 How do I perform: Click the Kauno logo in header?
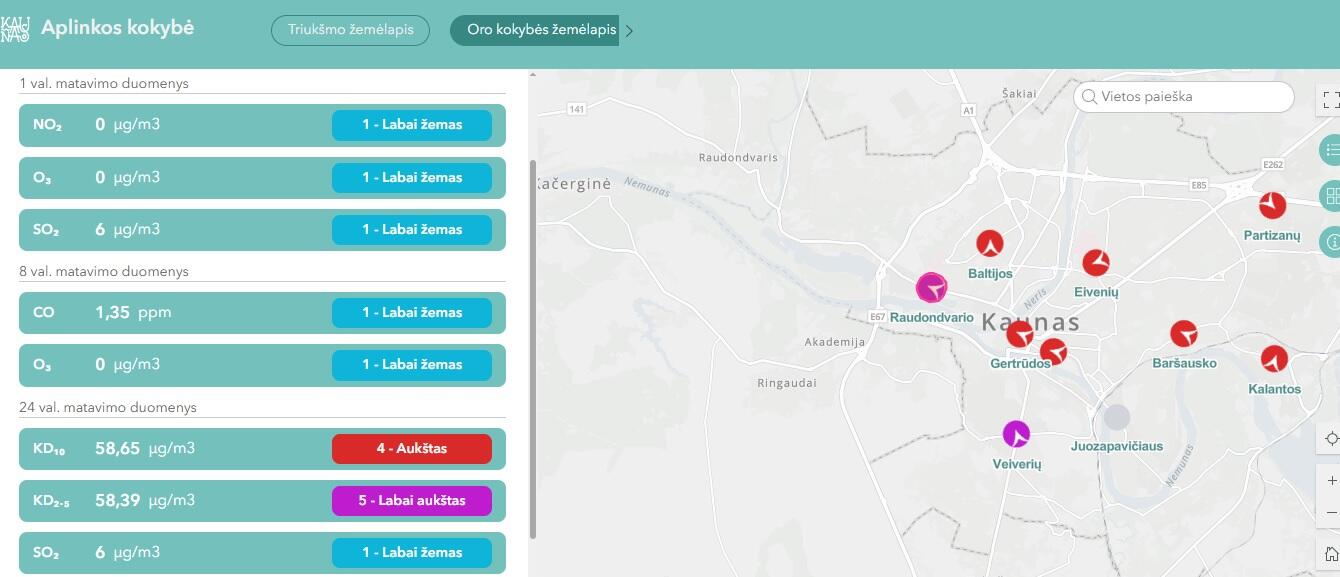[15, 29]
